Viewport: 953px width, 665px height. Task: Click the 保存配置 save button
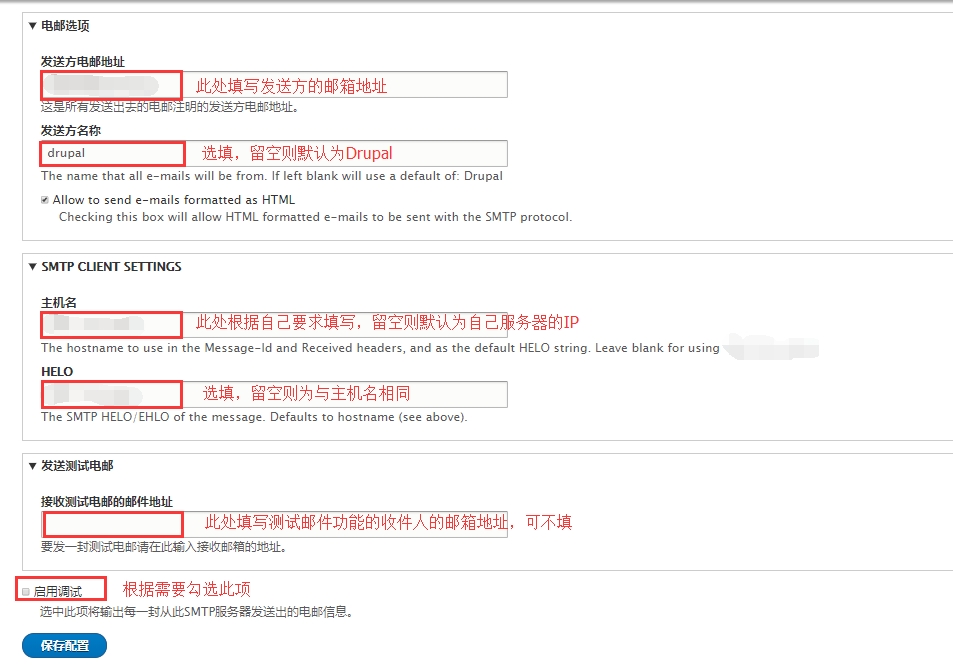click(x=64, y=646)
